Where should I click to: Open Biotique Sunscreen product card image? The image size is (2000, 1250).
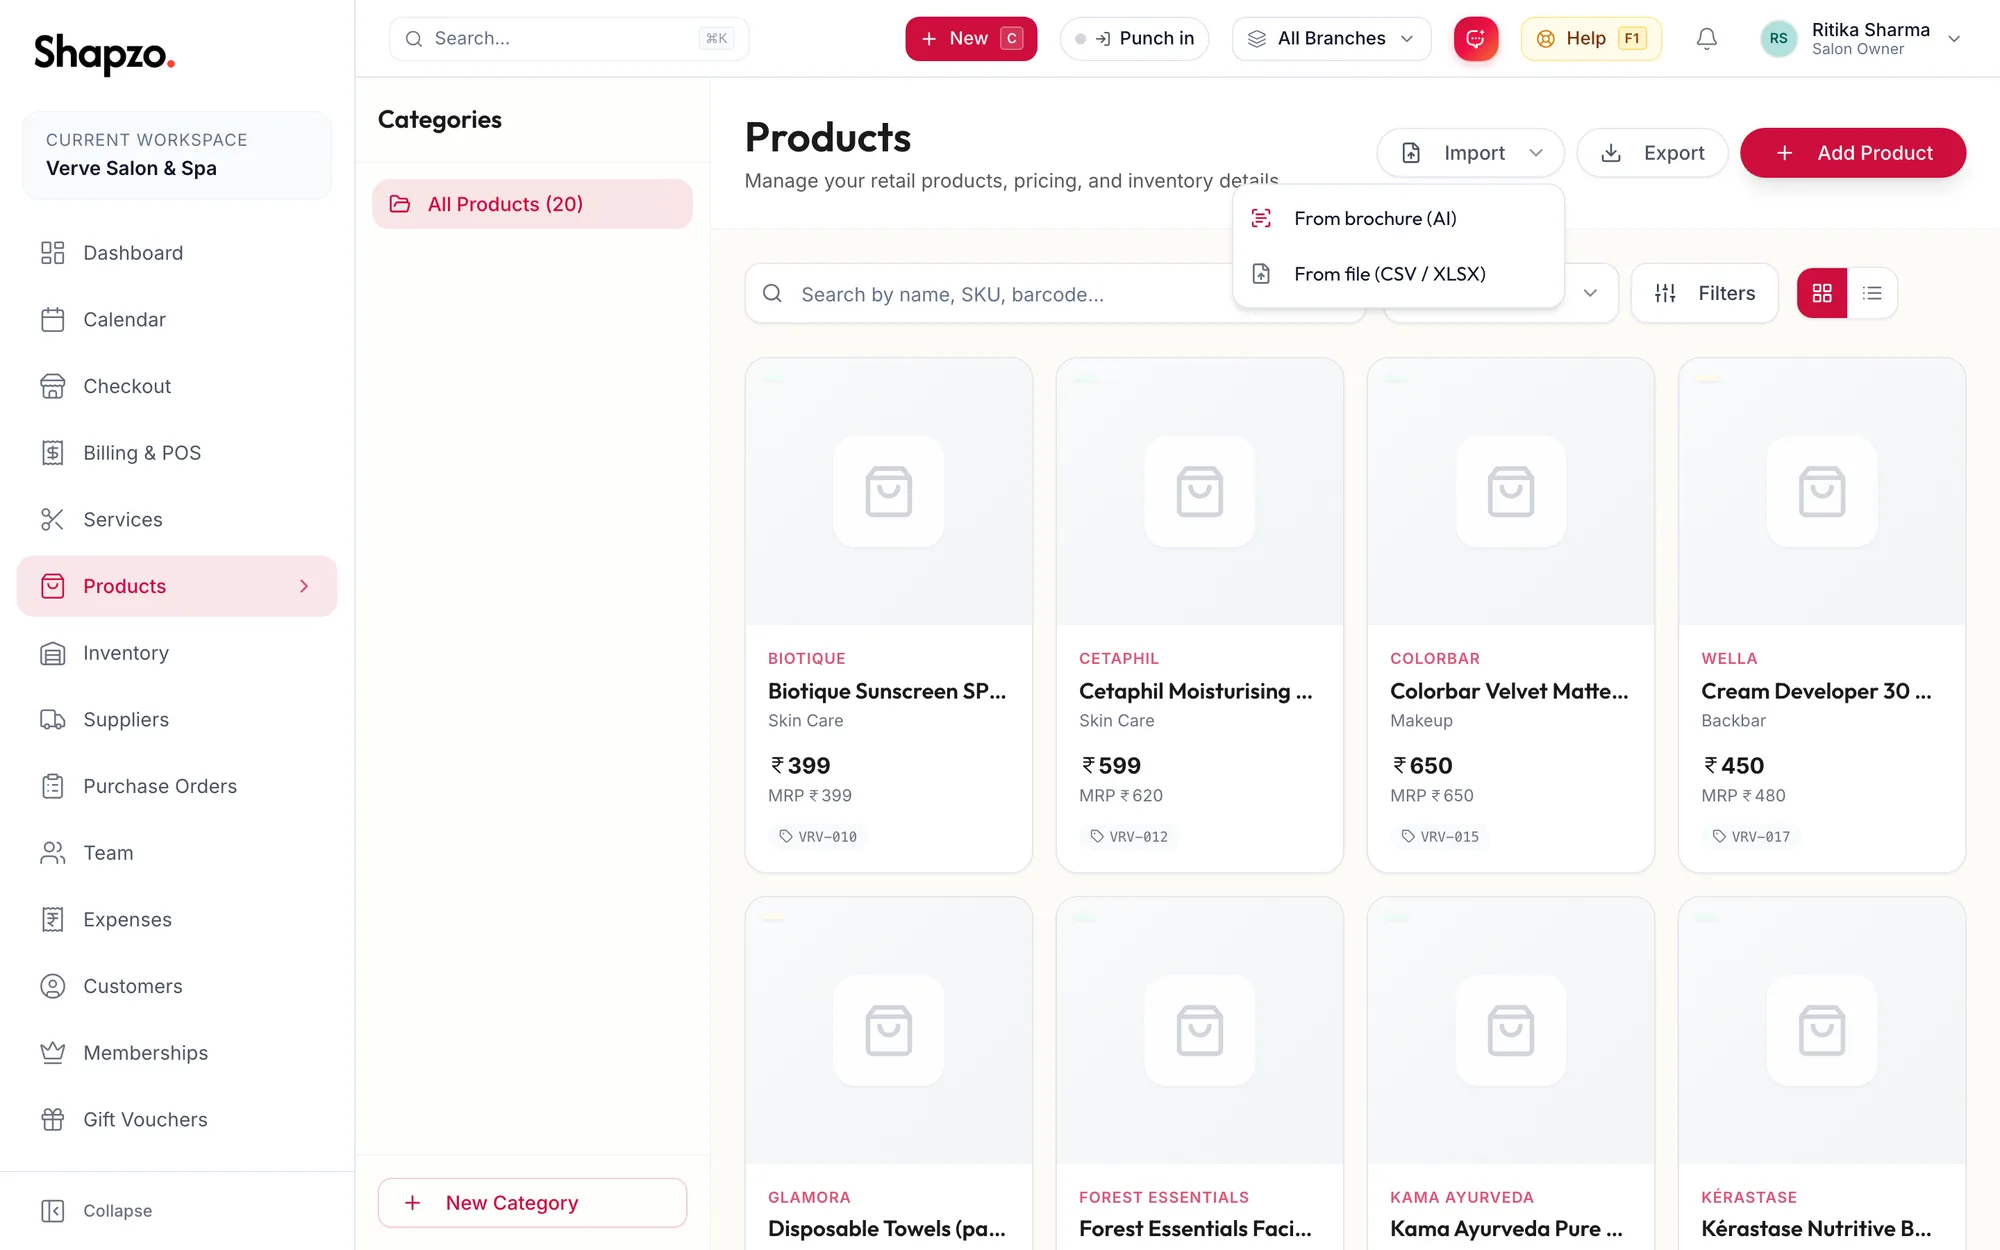tap(889, 492)
